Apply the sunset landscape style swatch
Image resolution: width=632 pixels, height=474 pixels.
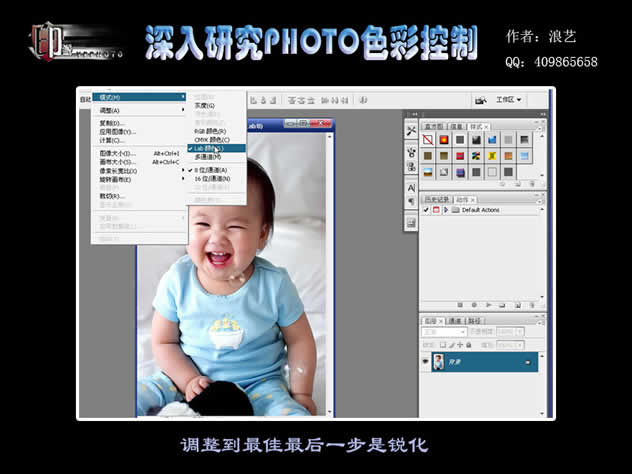tap(428, 172)
